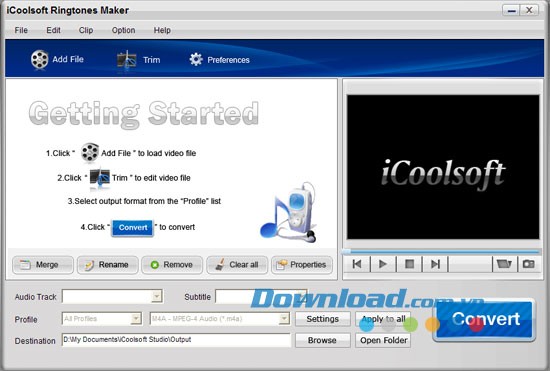Open the File menu
The height and width of the screenshot is (371, 550).
tap(21, 30)
